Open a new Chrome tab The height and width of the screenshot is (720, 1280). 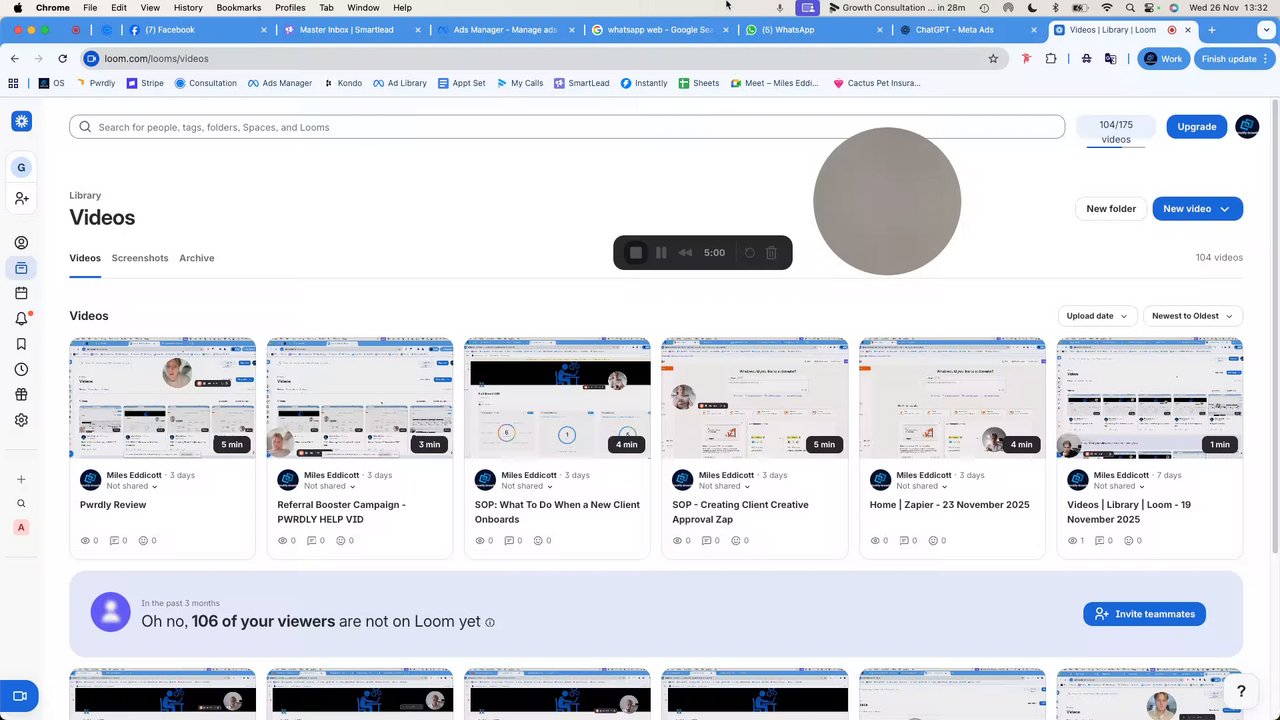pyautogui.click(x=1211, y=30)
